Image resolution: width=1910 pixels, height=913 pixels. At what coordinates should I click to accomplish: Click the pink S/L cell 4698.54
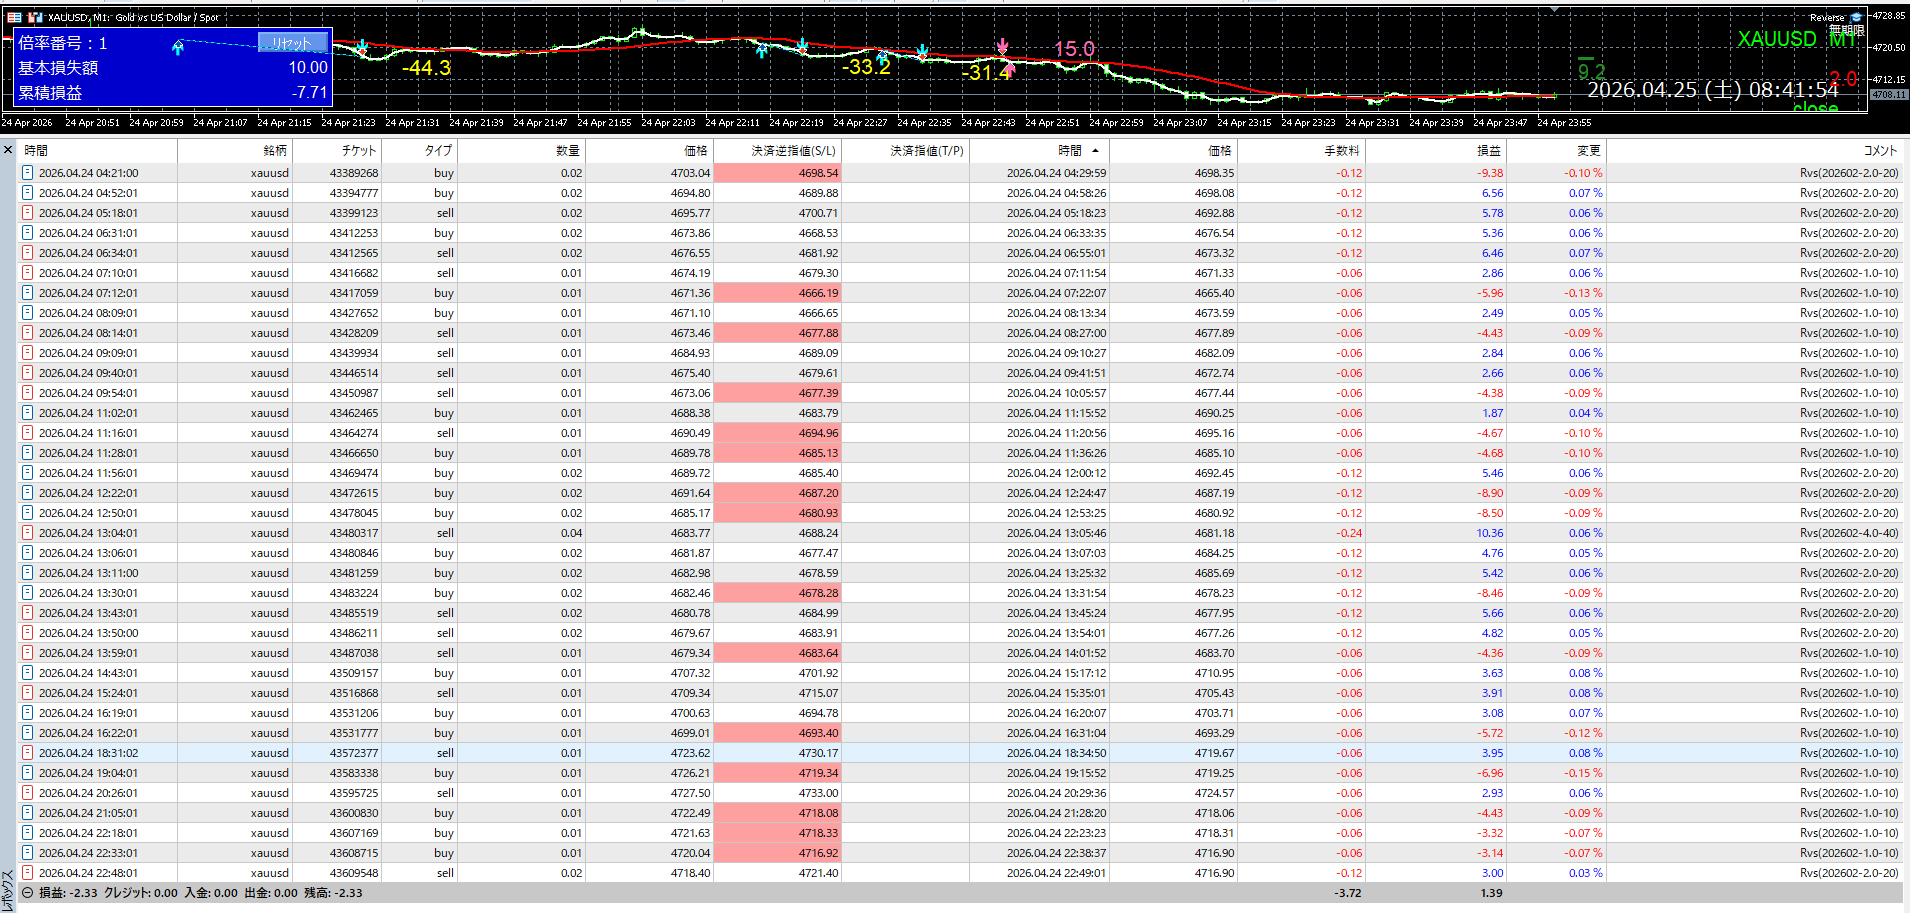[777, 173]
